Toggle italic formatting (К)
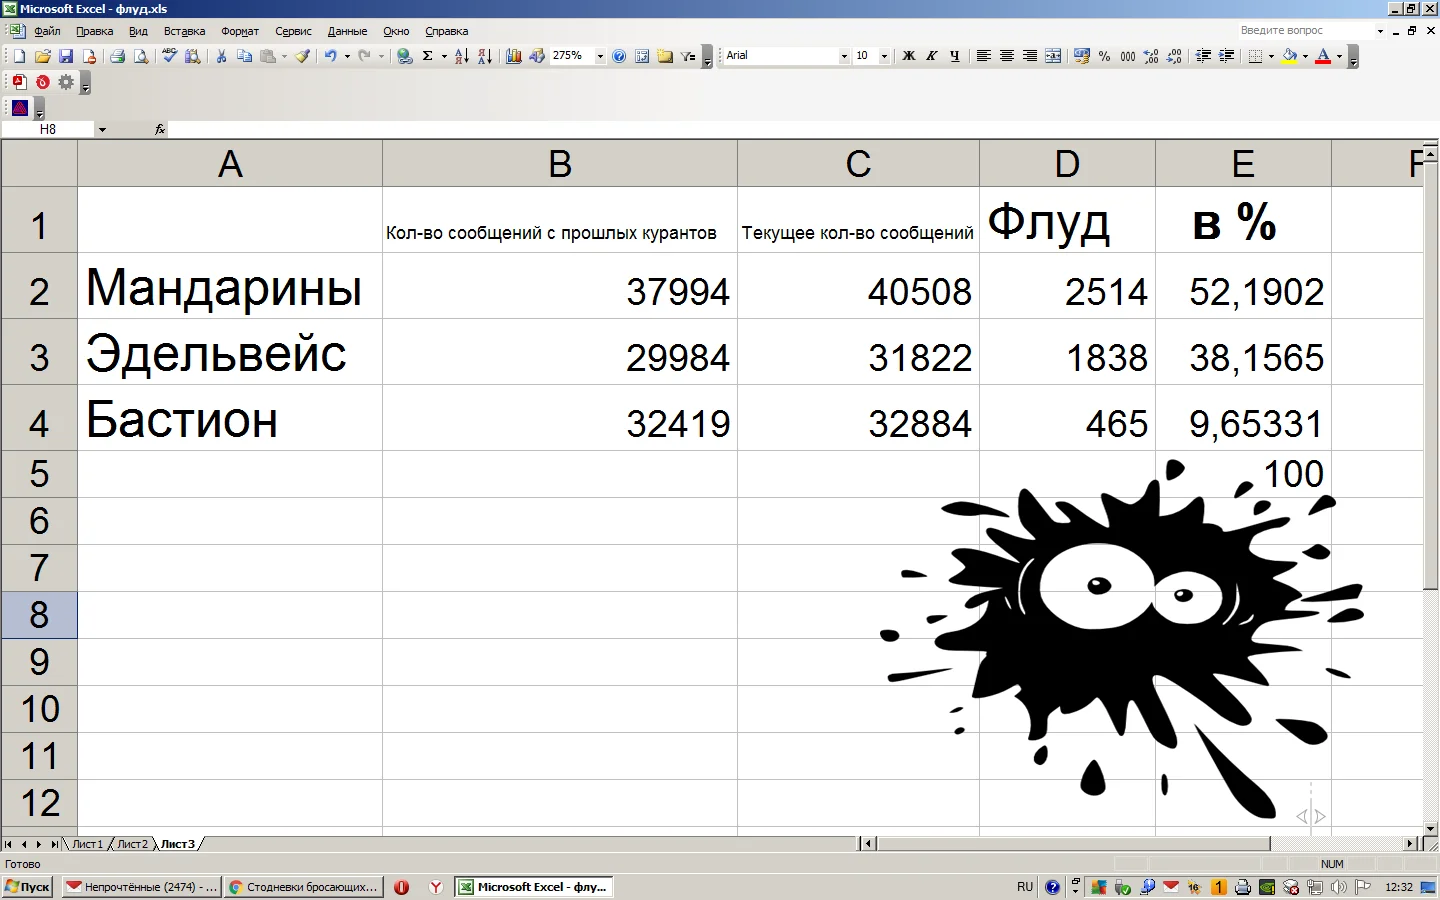Viewport: 1440px width, 900px height. pyautogui.click(x=931, y=56)
